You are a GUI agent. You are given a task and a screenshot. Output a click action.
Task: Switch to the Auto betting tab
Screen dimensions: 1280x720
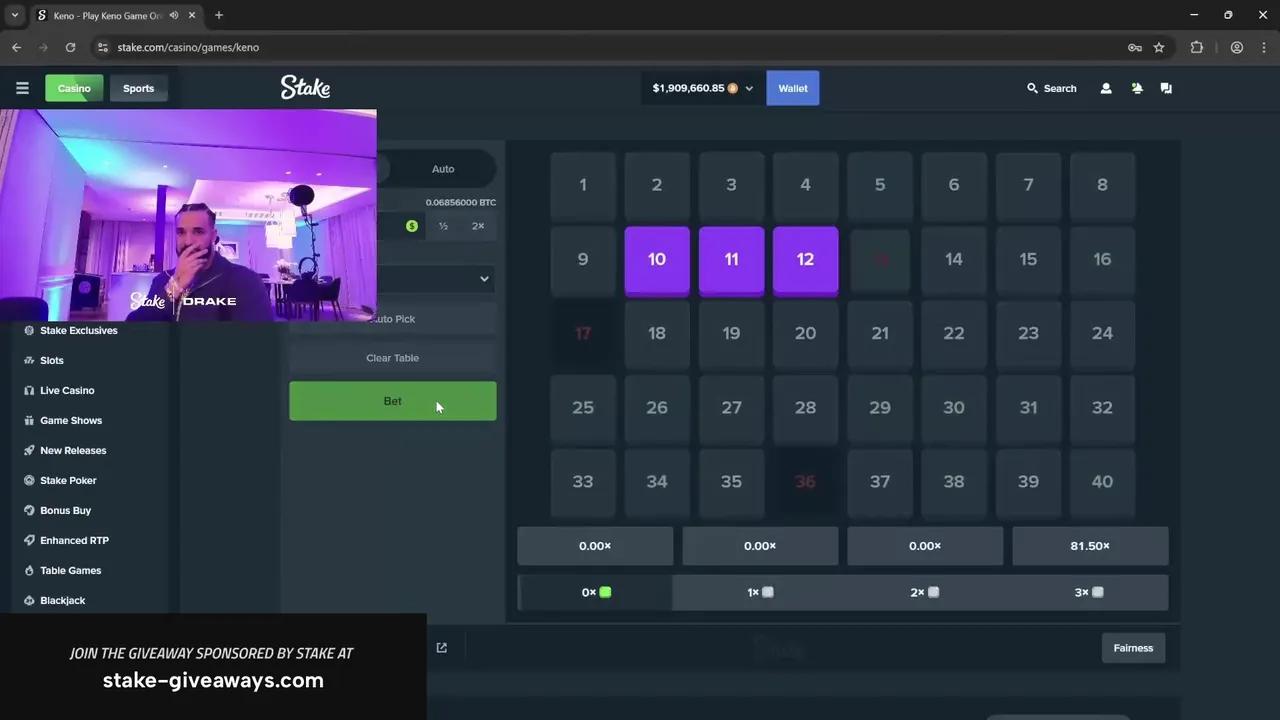[443, 169]
